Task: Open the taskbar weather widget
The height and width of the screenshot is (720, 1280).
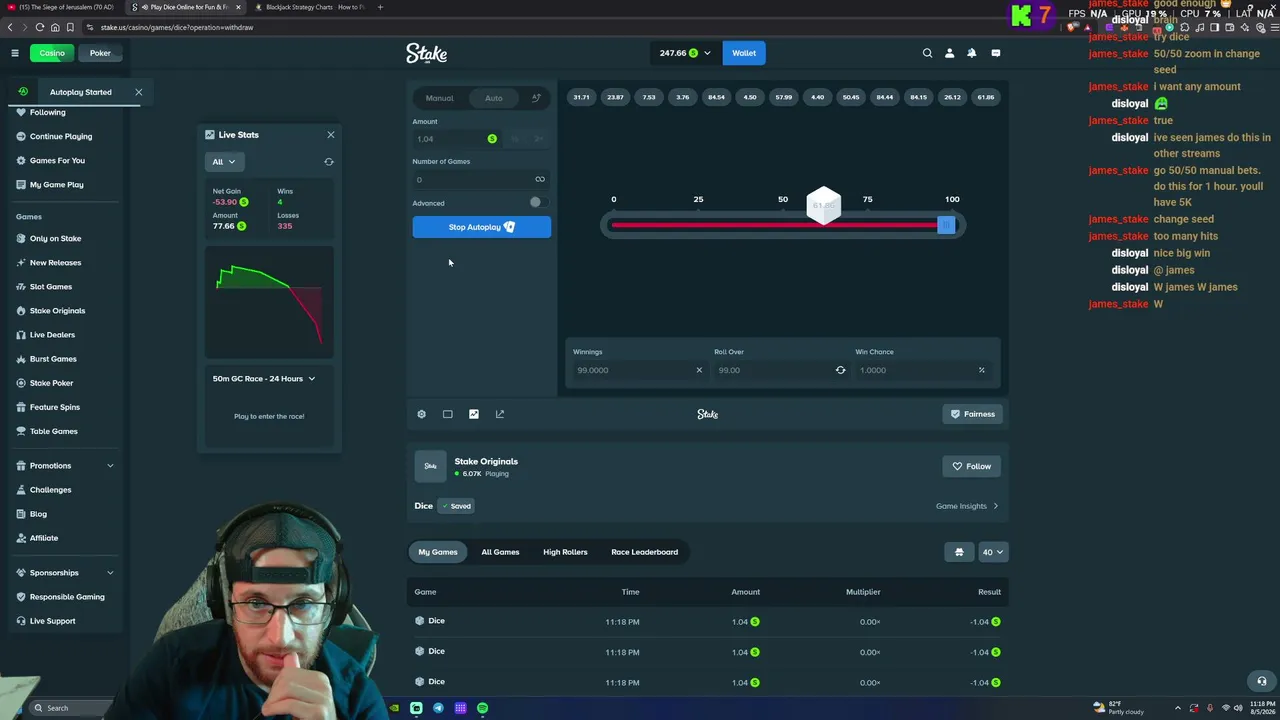Action: [x=1120, y=708]
